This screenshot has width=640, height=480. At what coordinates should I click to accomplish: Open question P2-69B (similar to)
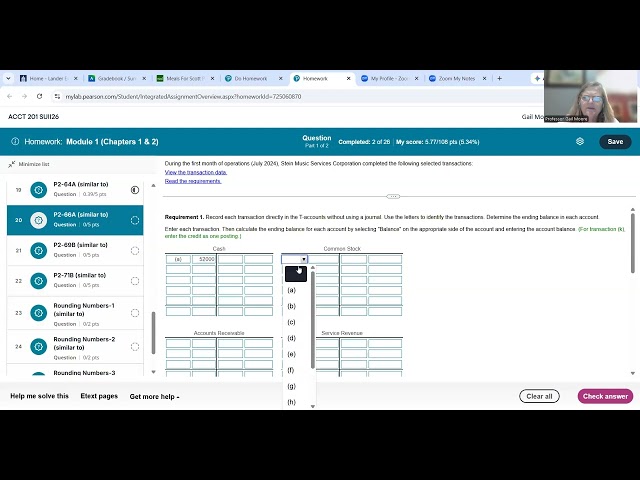tap(75, 250)
